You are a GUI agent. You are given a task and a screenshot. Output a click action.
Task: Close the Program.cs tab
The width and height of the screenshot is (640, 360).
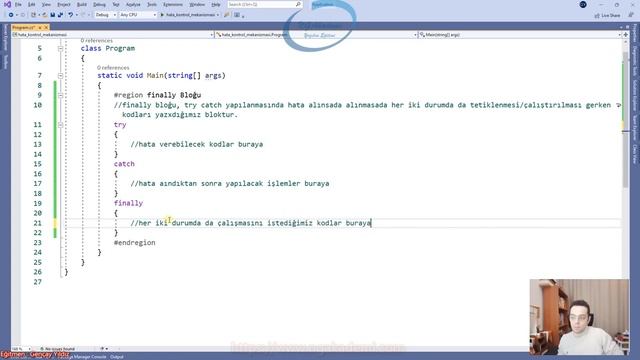click(46, 27)
